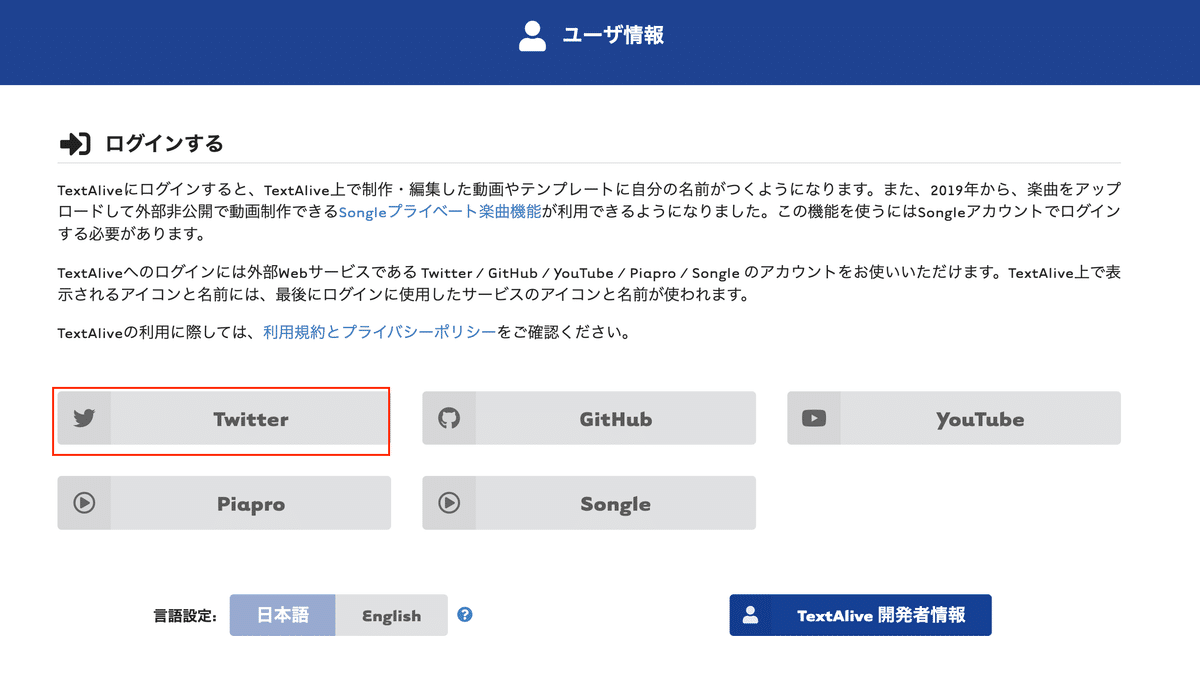Log in with GitHub
Screen dimensions: 1200x677
click(x=588, y=419)
